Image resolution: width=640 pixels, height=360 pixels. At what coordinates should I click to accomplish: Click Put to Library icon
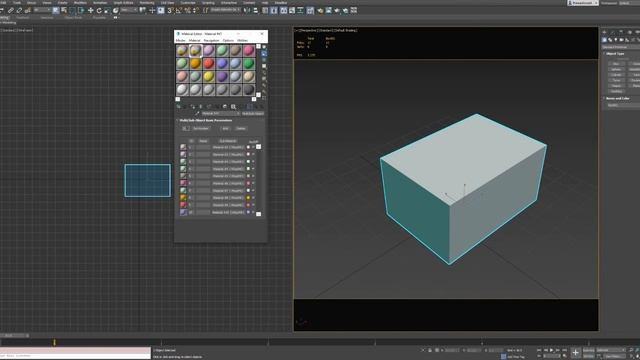224,107
